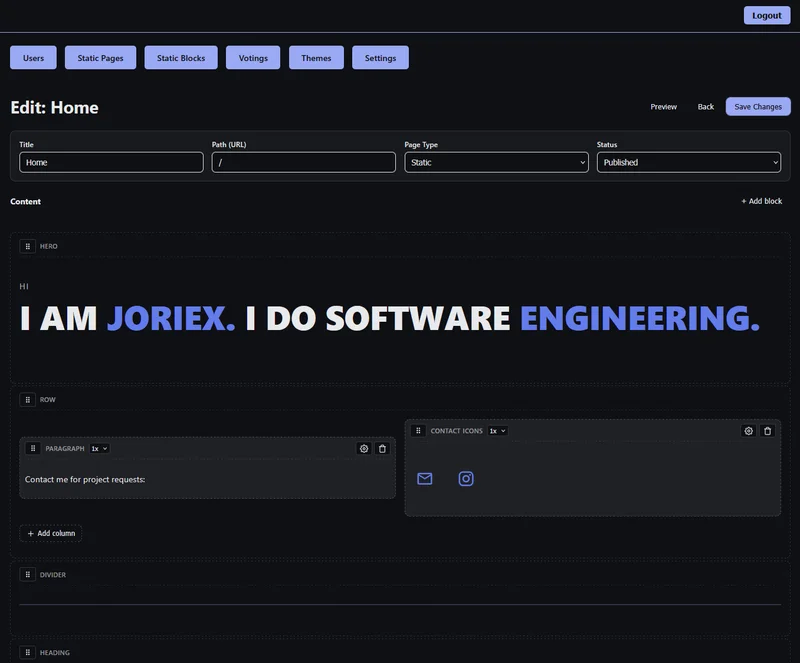This screenshot has width=800, height=663.
Task: Click the Instagram contact icon
Action: (466, 479)
